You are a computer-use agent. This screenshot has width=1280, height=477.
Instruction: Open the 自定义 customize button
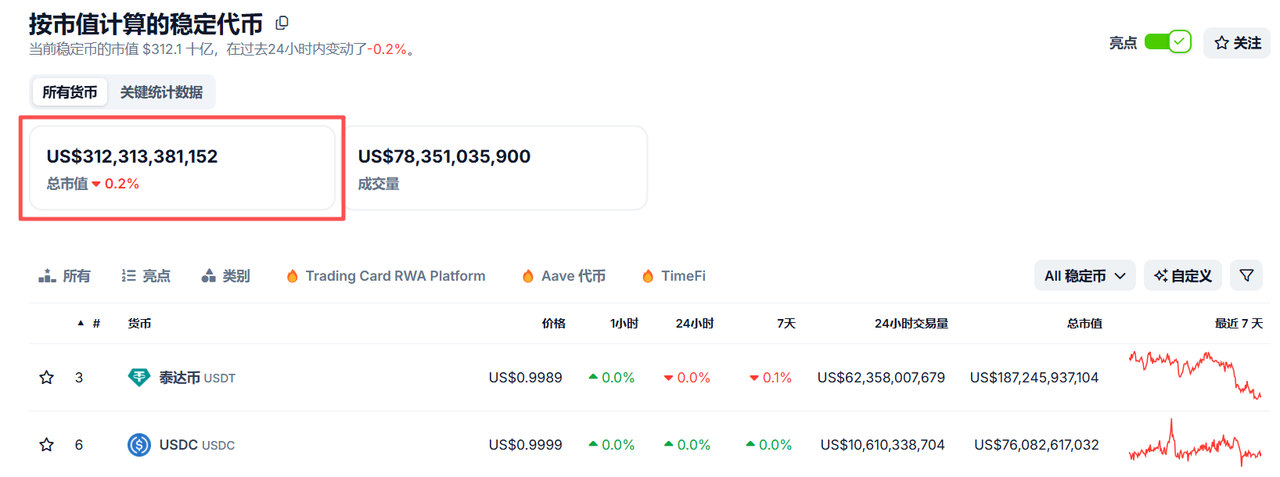(1183, 275)
